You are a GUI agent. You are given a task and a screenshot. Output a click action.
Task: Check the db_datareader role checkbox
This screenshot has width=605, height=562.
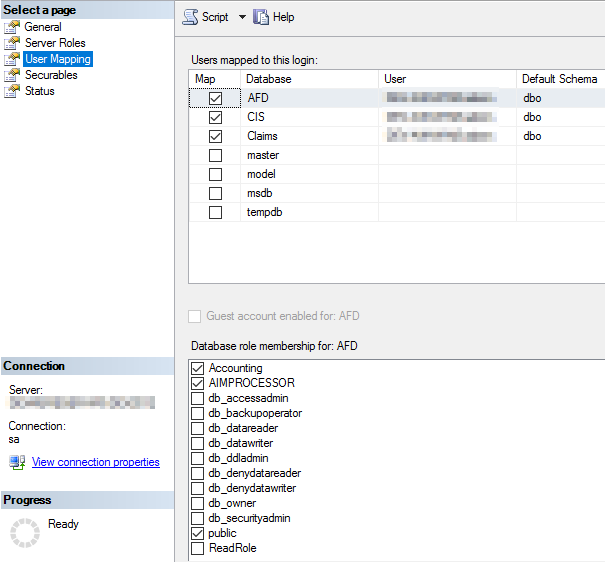(x=197, y=428)
